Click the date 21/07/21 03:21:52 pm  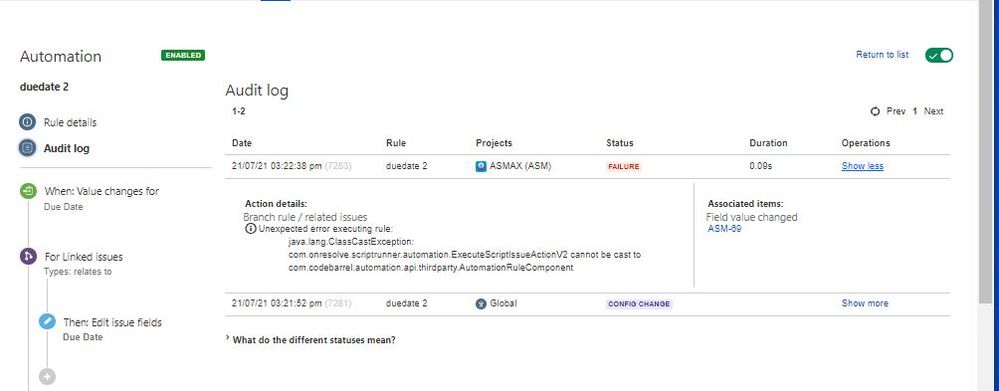(x=277, y=303)
